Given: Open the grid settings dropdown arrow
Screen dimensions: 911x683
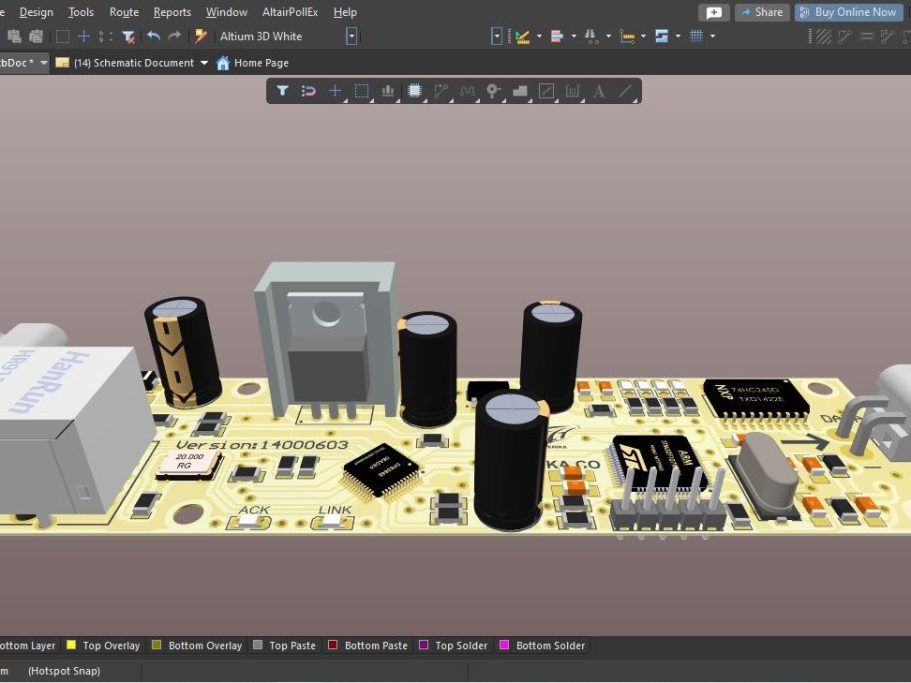Looking at the screenshot, I should [x=712, y=37].
